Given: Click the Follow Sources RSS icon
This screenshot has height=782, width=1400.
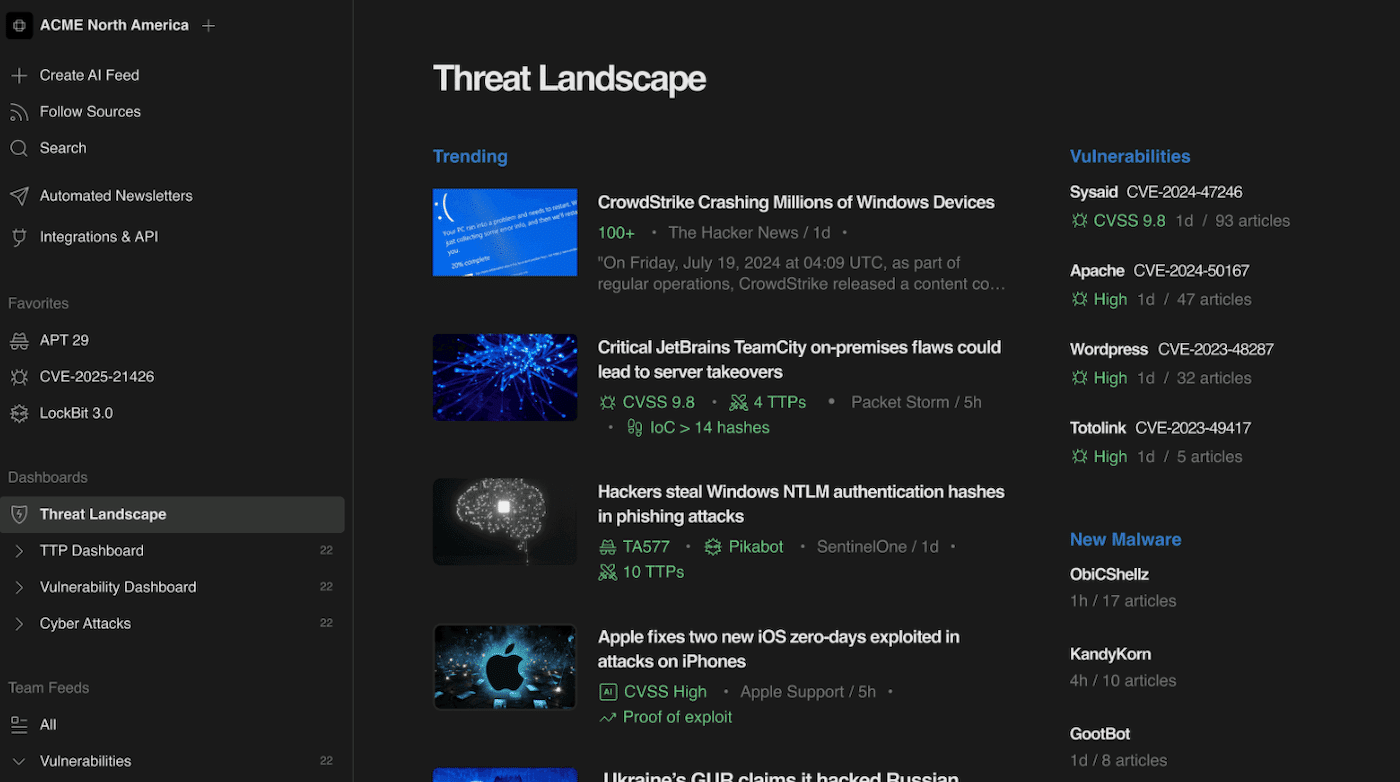Looking at the screenshot, I should tap(19, 112).
